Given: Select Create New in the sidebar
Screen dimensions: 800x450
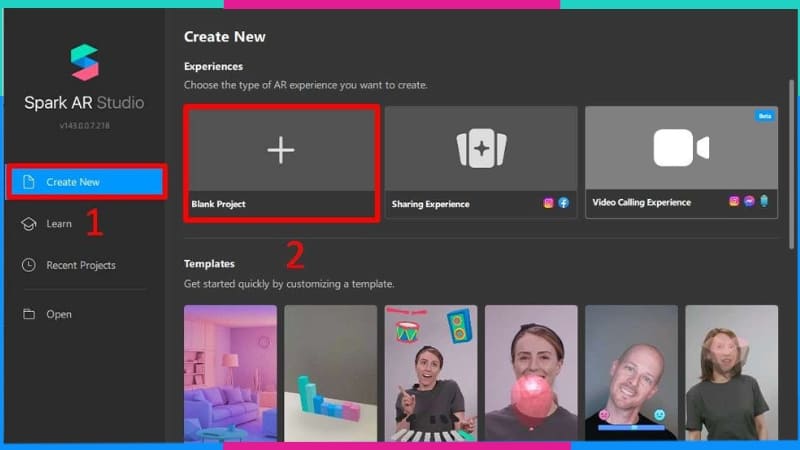Looking at the screenshot, I should pos(87,182).
